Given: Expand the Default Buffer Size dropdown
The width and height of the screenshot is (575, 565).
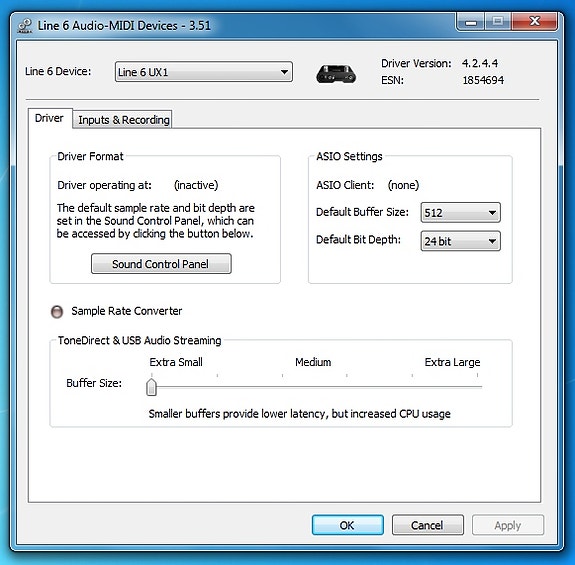Looking at the screenshot, I should 460,213.
